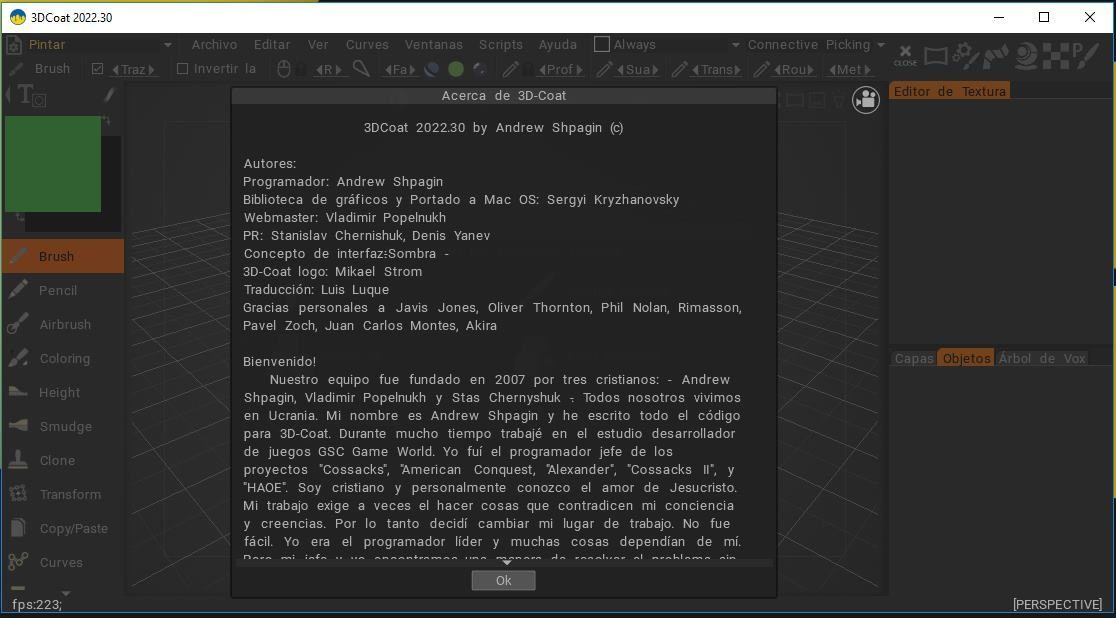The width and height of the screenshot is (1116, 618).
Task: Switch to the Árbol de Vox tab
Action: [1042, 358]
